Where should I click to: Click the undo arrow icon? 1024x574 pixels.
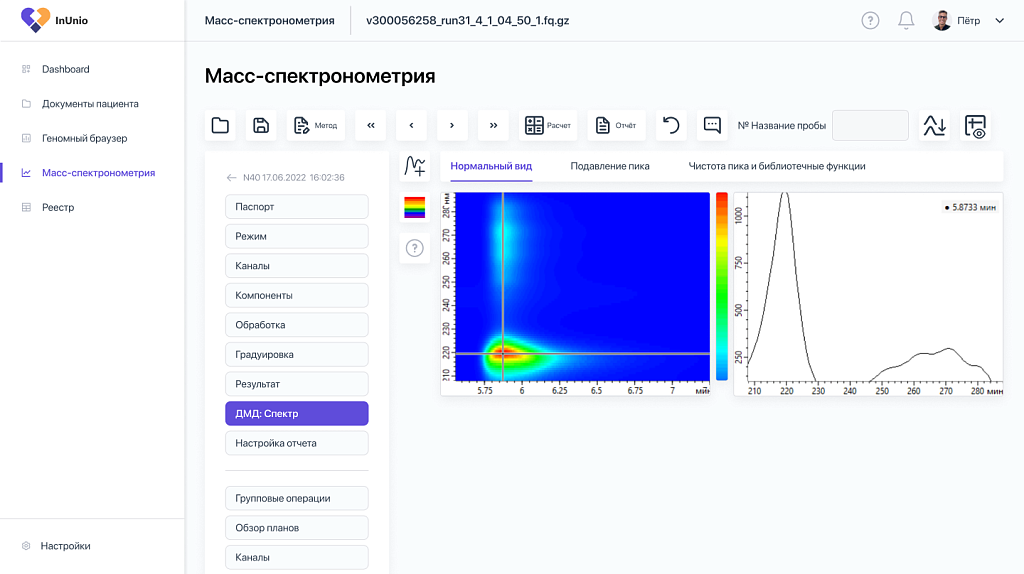(671, 125)
